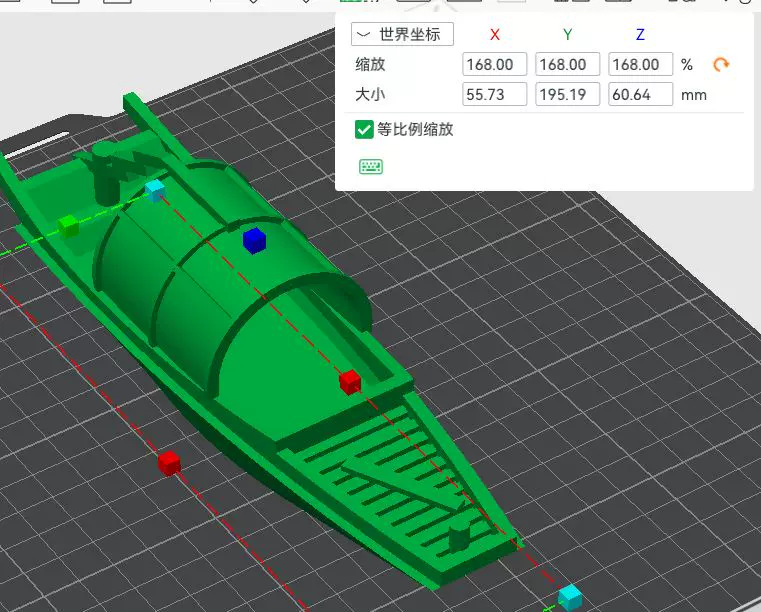Open the 世界坐标 coordinate system dropdown
Viewport: 761px width, 612px height.
402,34
